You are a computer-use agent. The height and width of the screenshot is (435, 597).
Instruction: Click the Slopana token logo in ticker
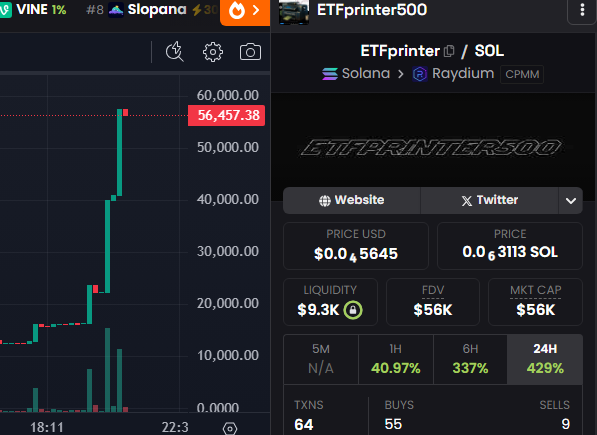coord(116,10)
